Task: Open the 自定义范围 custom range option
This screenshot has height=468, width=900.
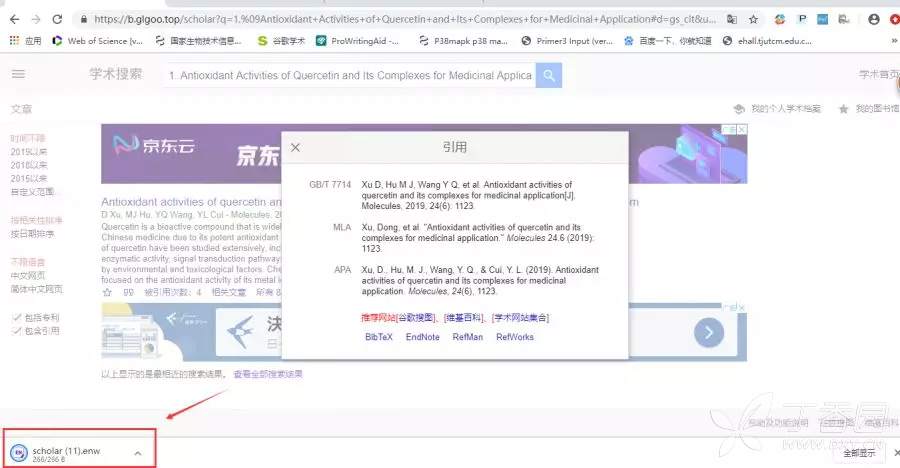Action: click(x=32, y=192)
